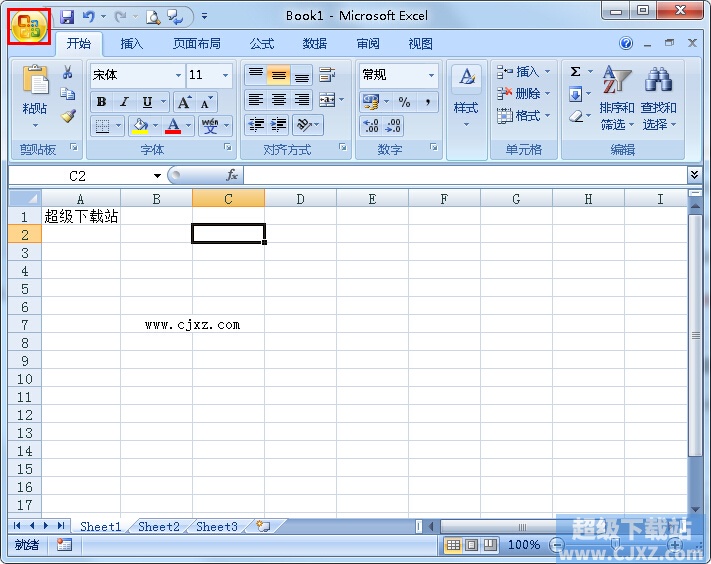Click 插入 cells button
The image size is (711, 564).
point(523,72)
